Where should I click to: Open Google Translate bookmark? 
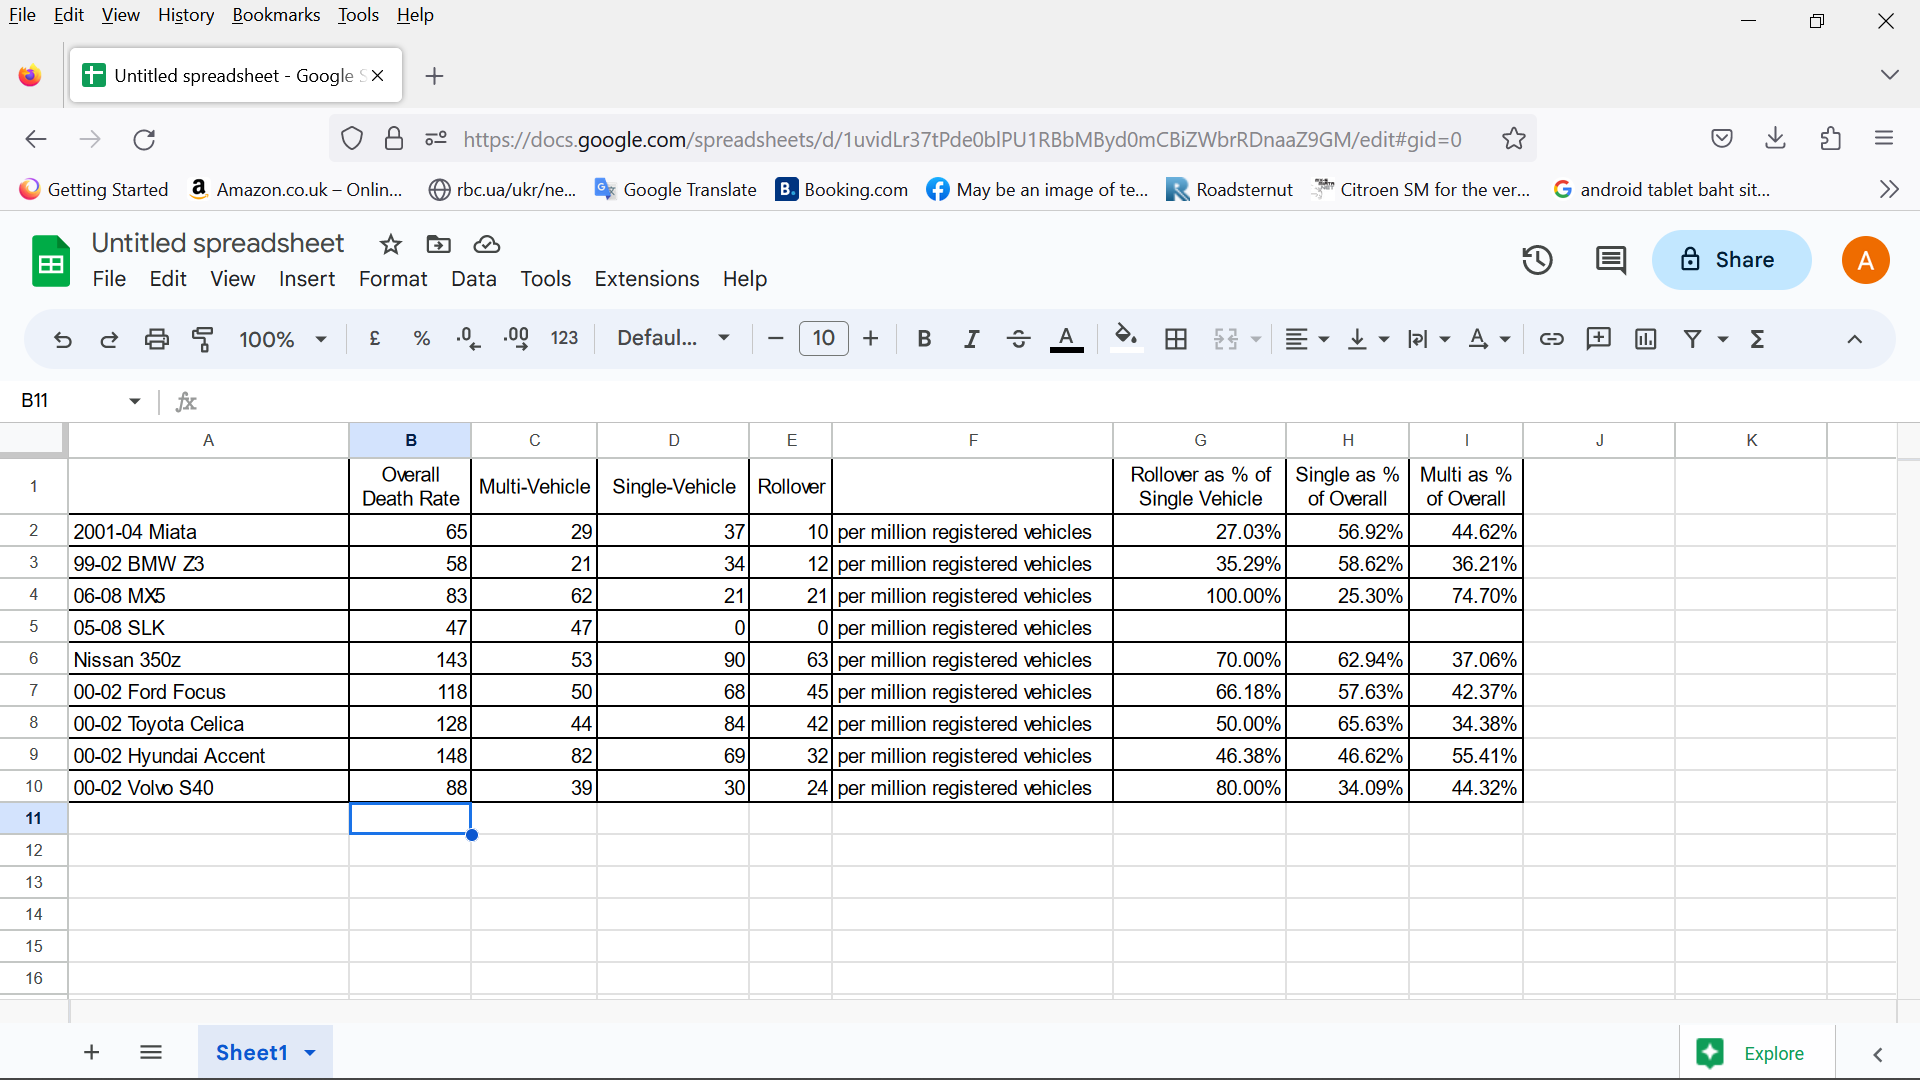coord(676,189)
